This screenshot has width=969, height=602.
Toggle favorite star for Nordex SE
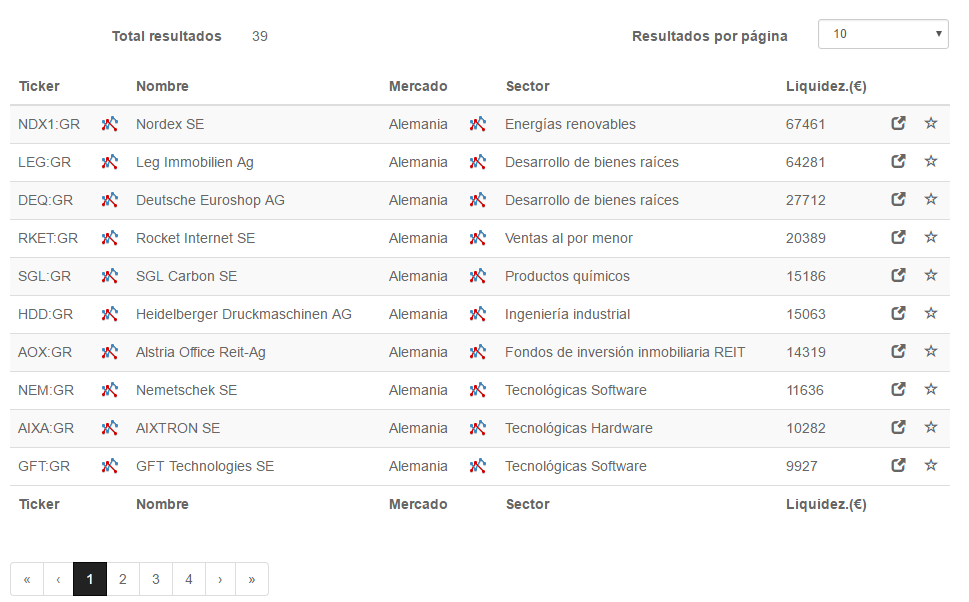click(931, 124)
